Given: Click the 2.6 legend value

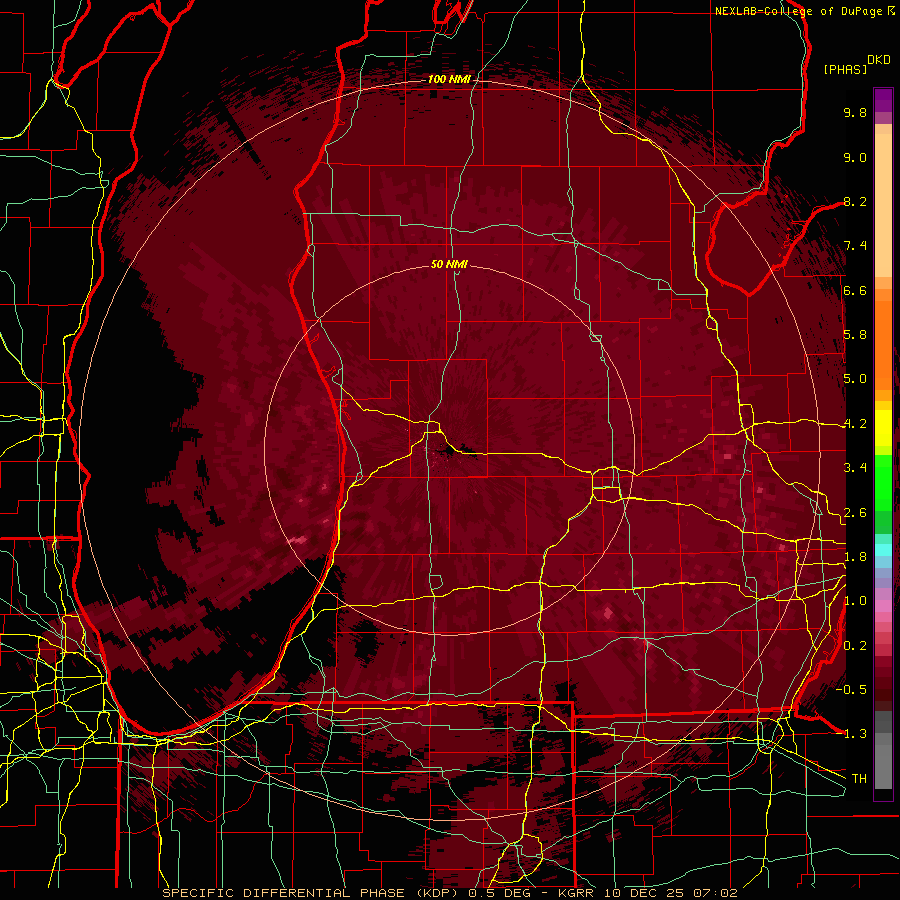Looking at the screenshot, I should [855, 513].
